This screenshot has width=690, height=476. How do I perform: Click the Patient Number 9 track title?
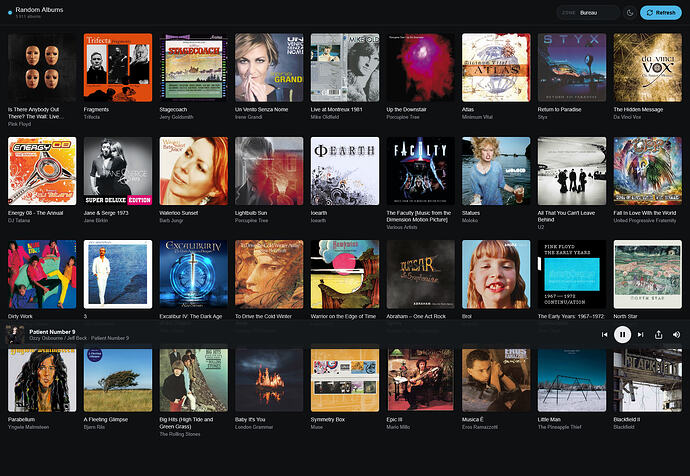click(52, 332)
